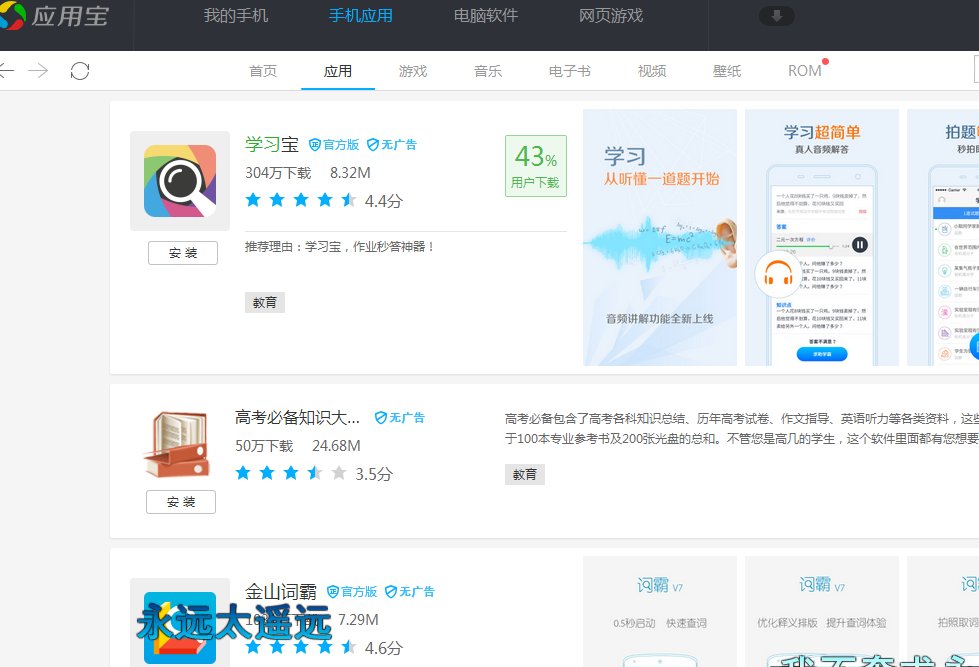Image resolution: width=979 pixels, height=667 pixels.
Task: Switch to the 游戏 tab
Action: tap(412, 71)
